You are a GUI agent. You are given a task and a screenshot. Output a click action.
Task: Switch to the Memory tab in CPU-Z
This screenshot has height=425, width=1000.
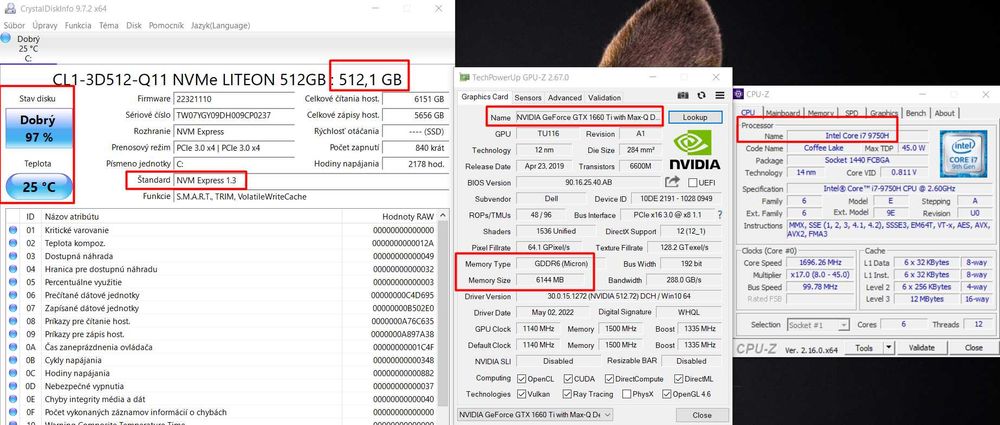pos(820,113)
